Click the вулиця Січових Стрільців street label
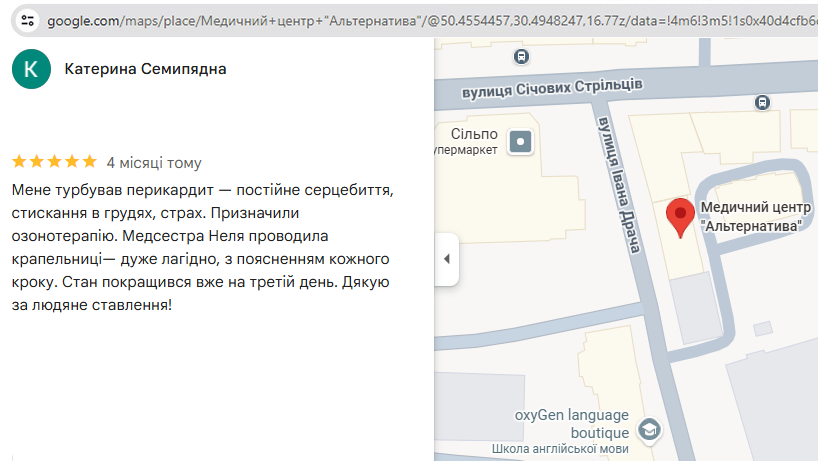Viewport: 818px width, 461px height. (551, 89)
